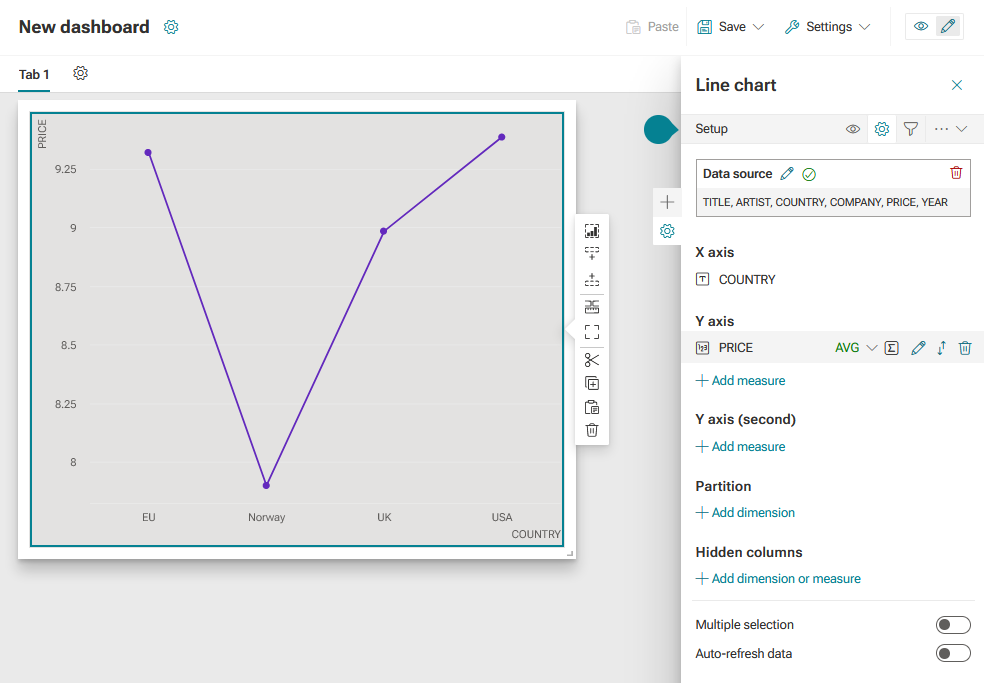Viewport: 984px width, 683px height.
Task: Click the sigma summary icon for PRICE
Action: point(891,348)
